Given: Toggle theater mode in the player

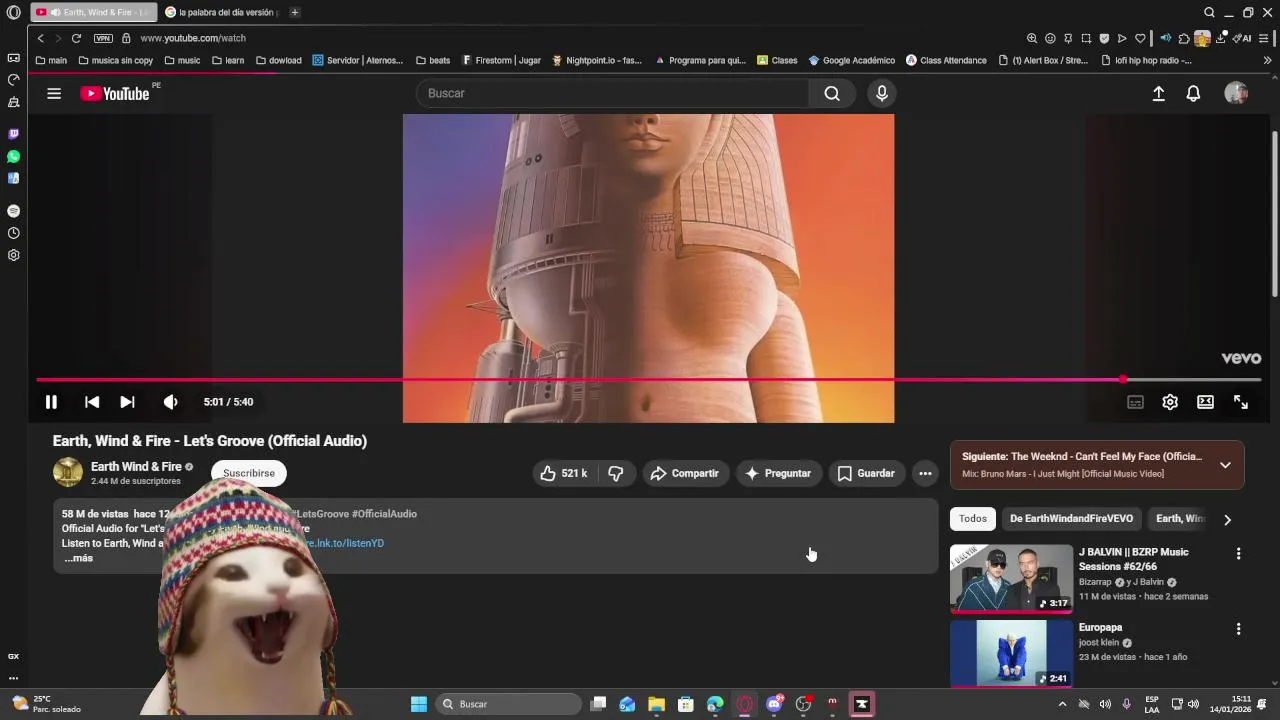Looking at the screenshot, I should click(x=1205, y=402).
